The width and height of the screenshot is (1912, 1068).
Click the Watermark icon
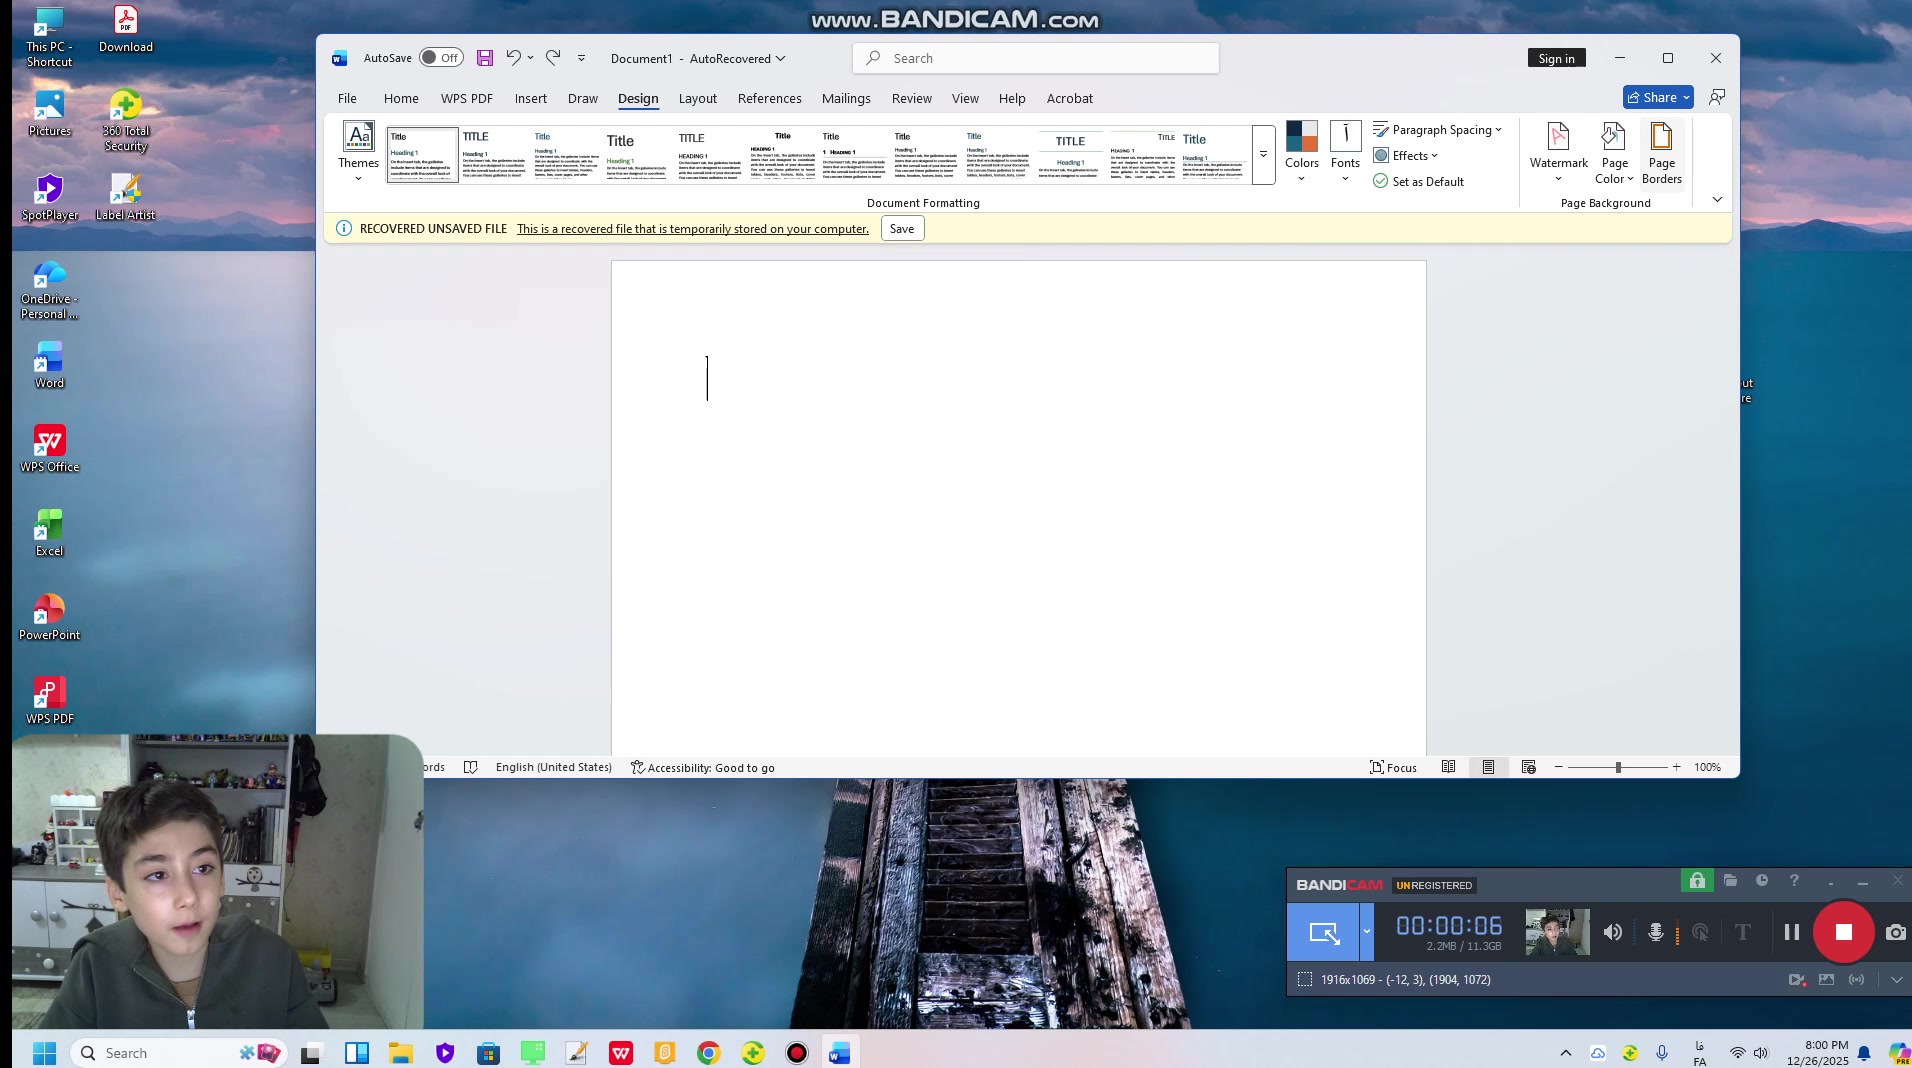tap(1558, 138)
